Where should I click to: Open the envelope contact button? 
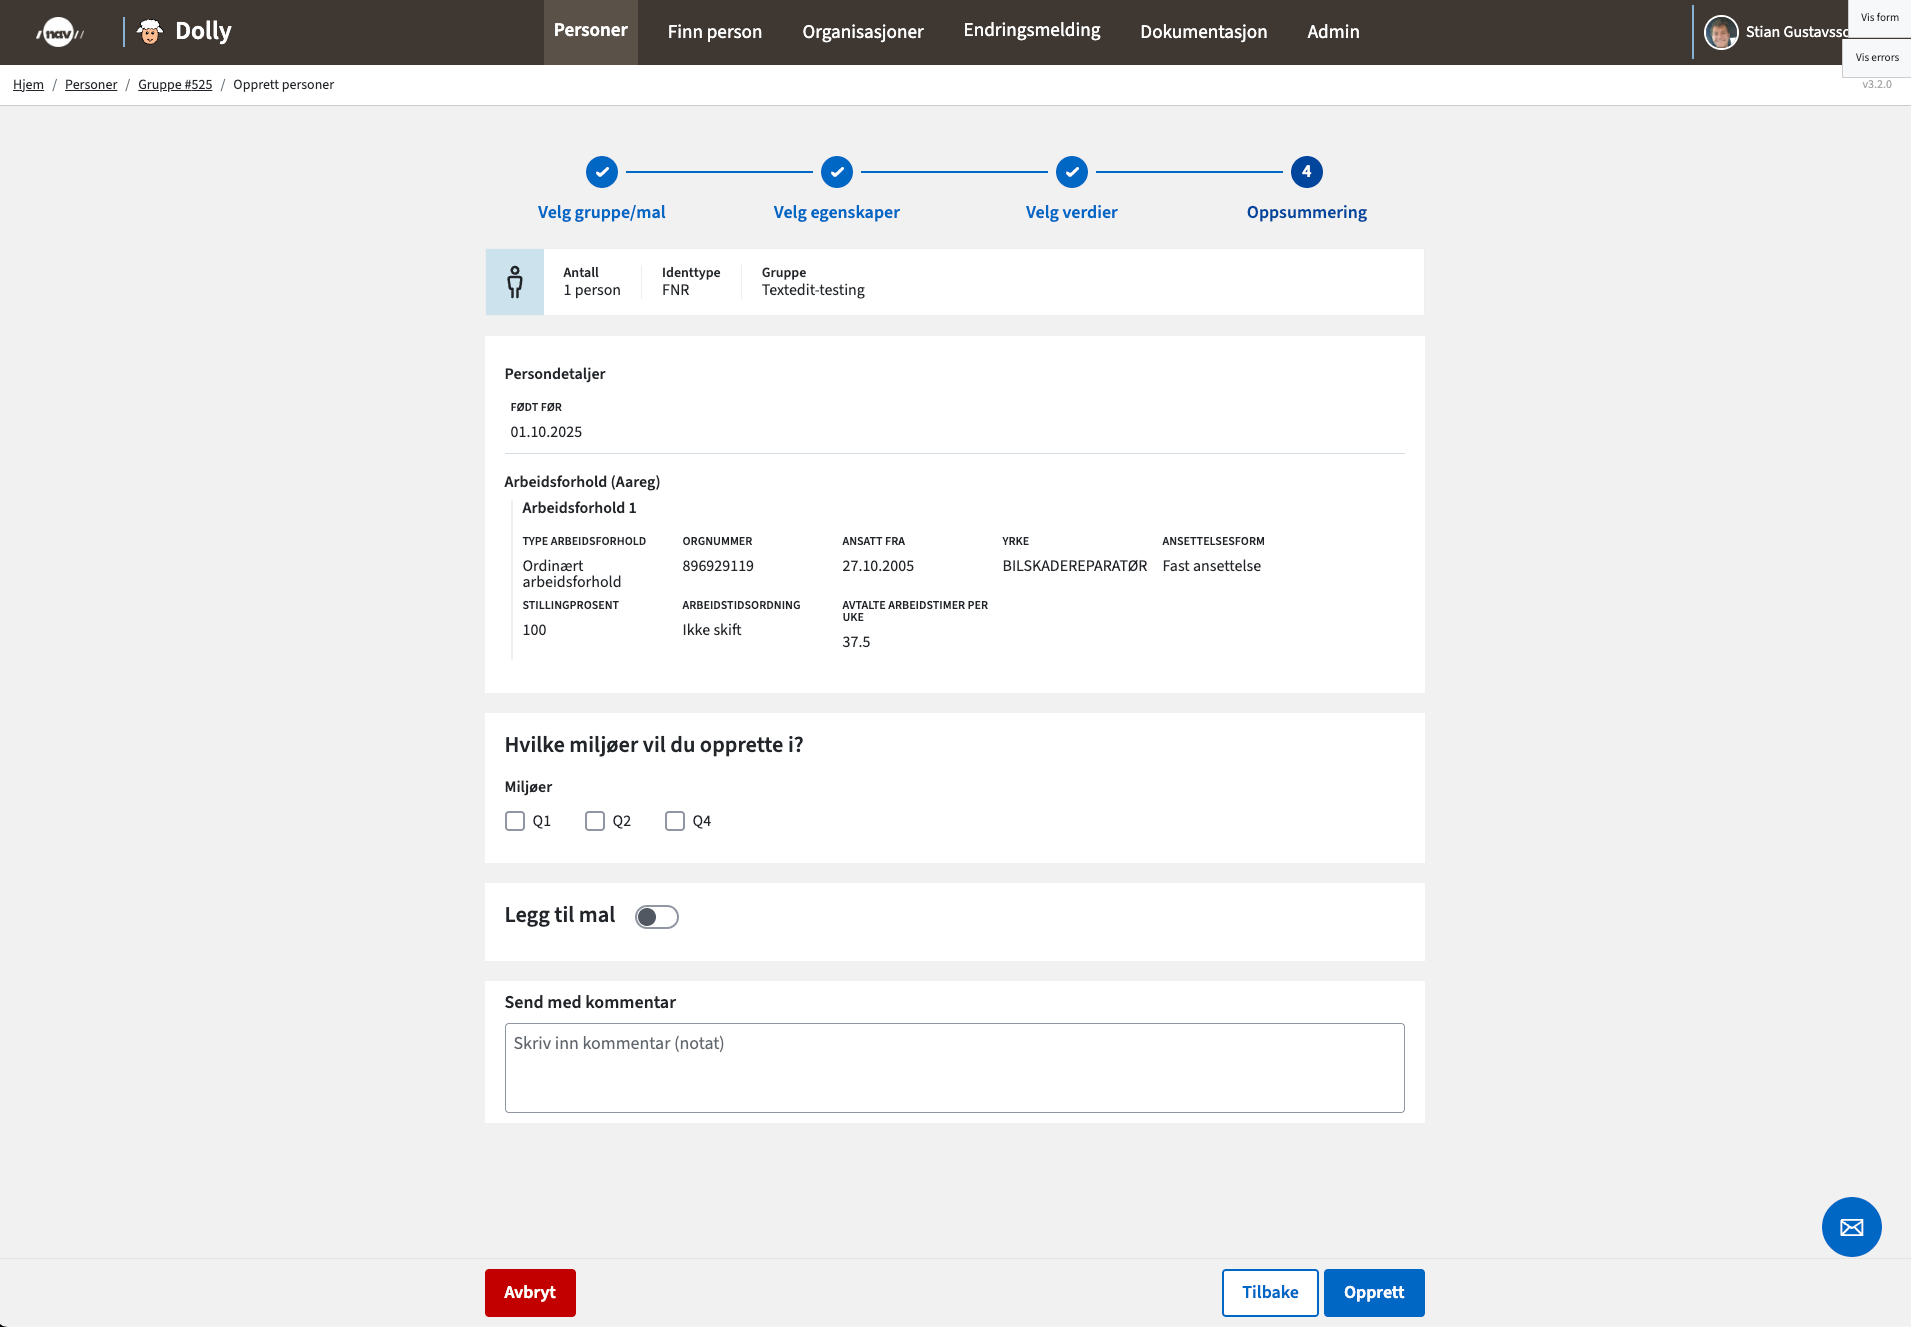pos(1851,1227)
